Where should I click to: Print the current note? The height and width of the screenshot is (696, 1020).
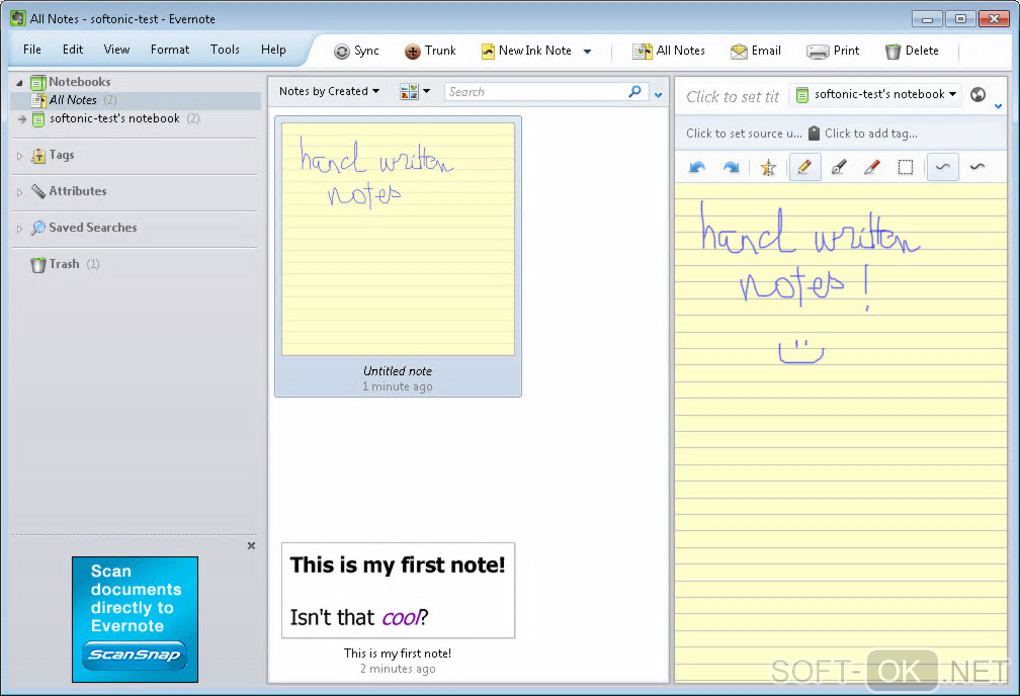[x=833, y=51]
